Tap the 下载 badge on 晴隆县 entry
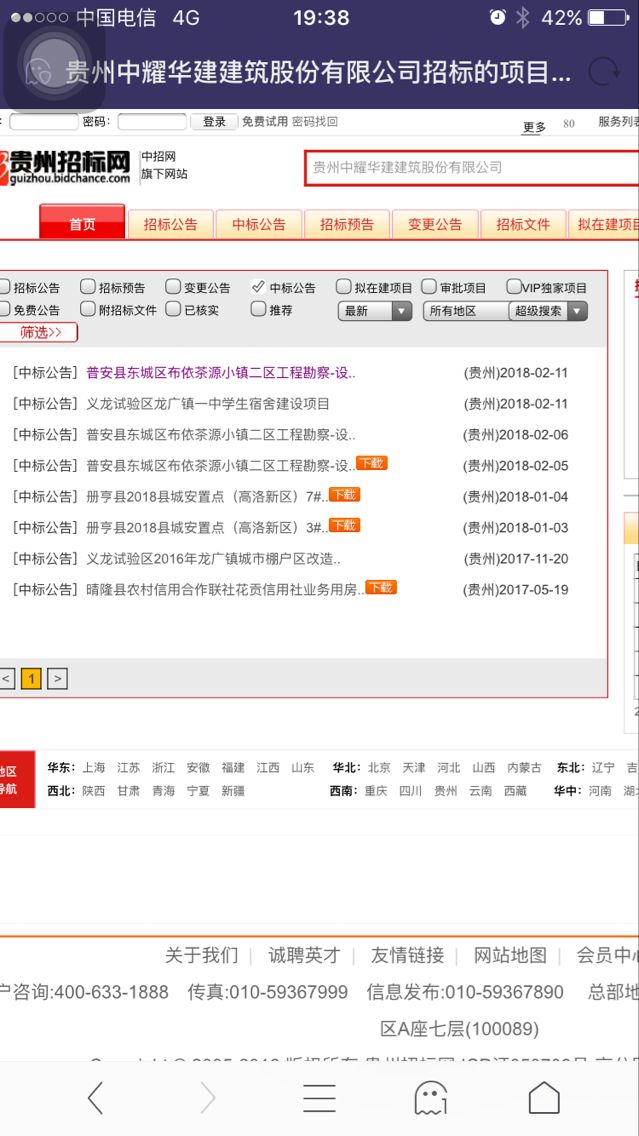Screen dimensions: 639x1136 [x=380, y=588]
